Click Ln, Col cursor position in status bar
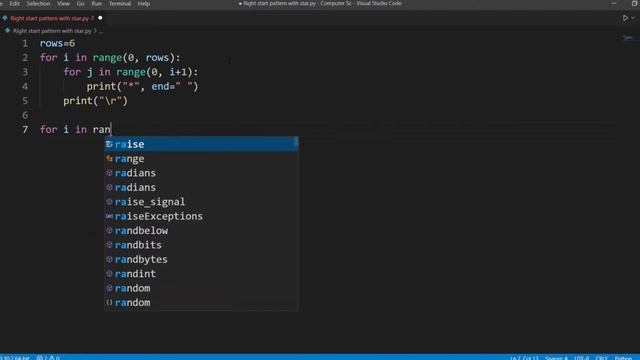The image size is (640, 360). (x=524, y=358)
